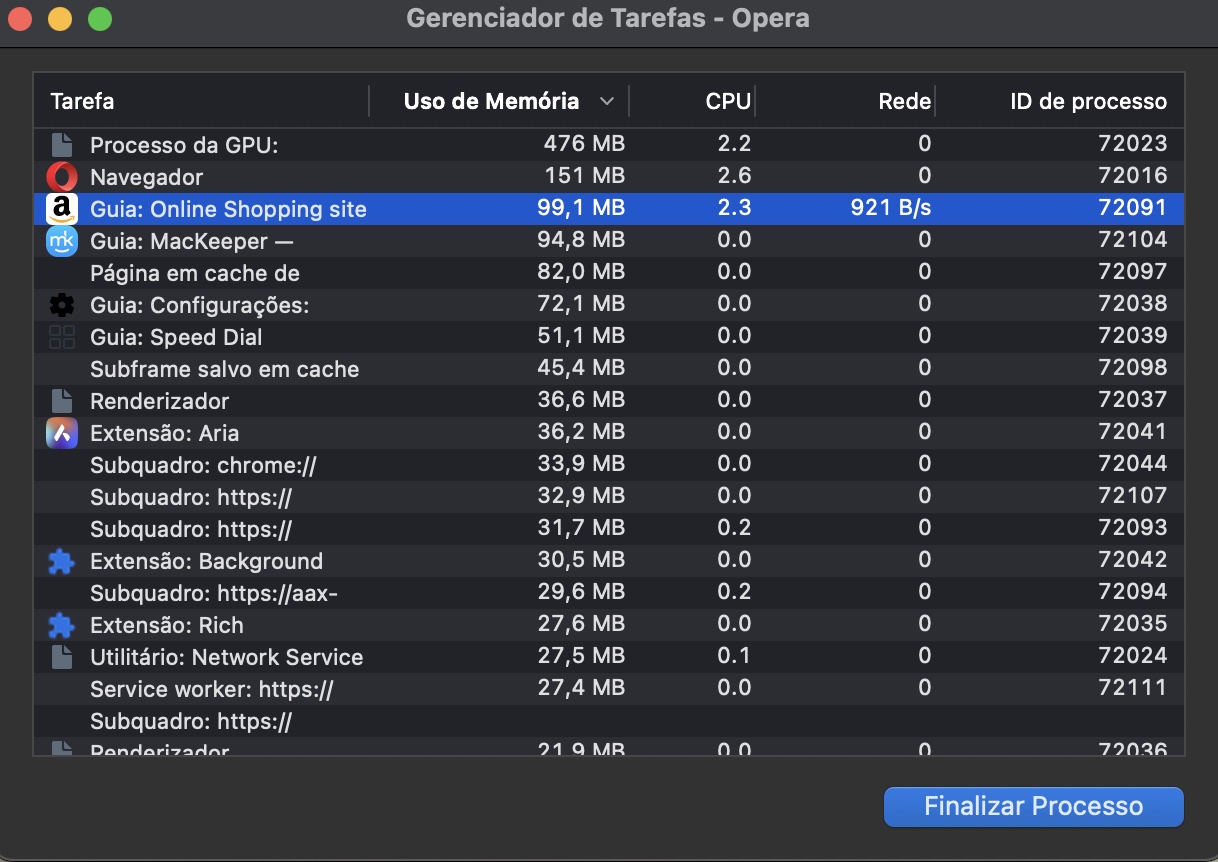This screenshot has height=862, width=1218.
Task: Click the Opera icon on the Navegador row
Action: 61,176
